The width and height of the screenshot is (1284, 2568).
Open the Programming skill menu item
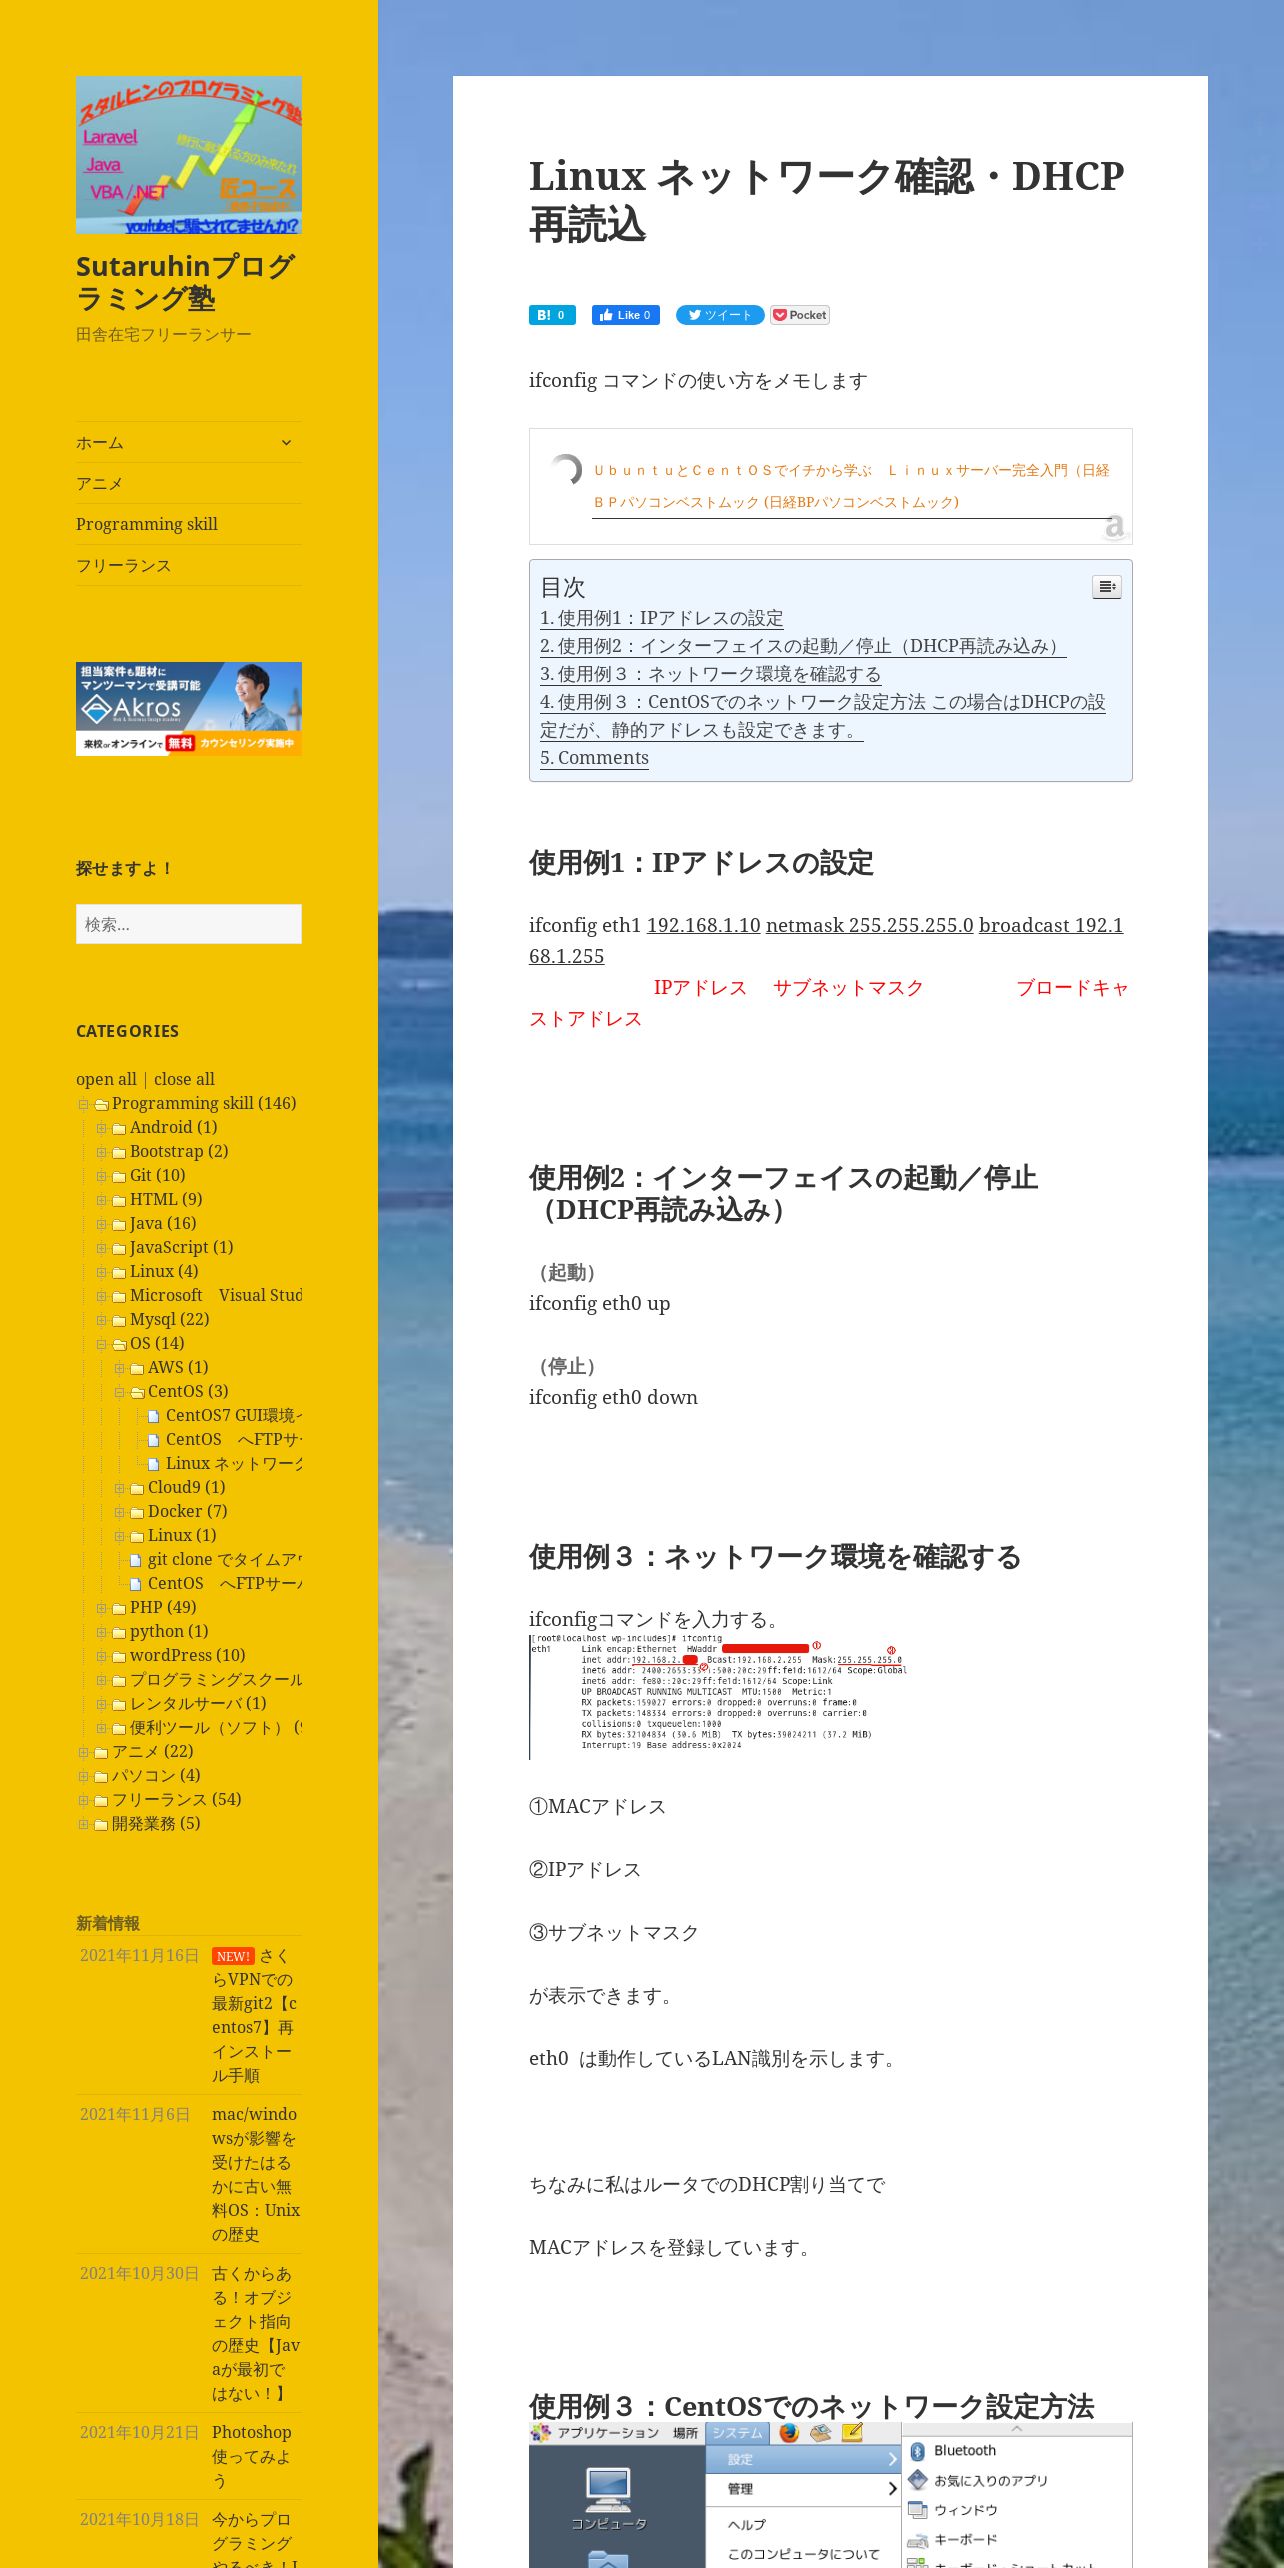(147, 524)
